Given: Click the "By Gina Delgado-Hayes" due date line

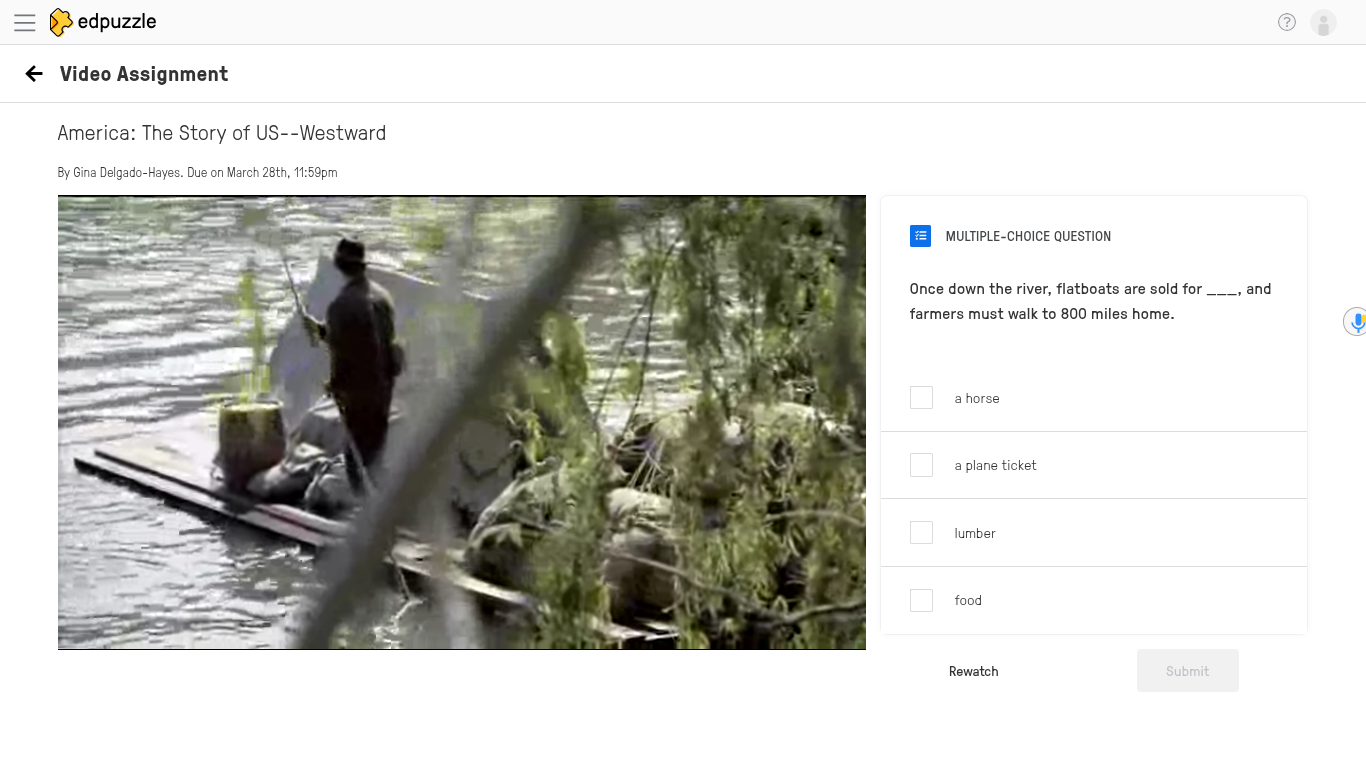Looking at the screenshot, I should (198, 172).
